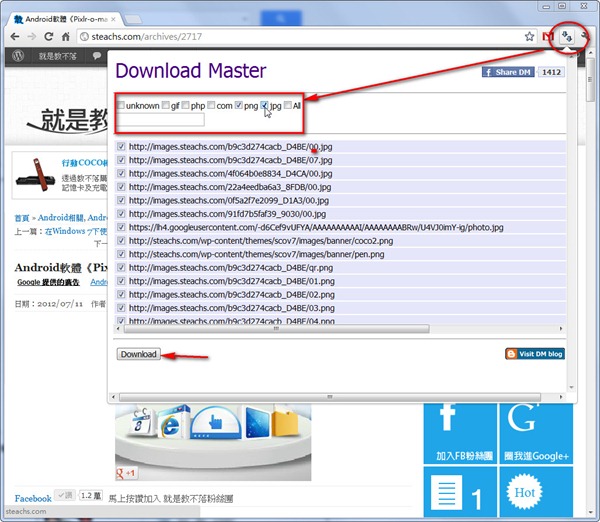Open the Visit DM blog link
This screenshot has width=600, height=522.
534,354
